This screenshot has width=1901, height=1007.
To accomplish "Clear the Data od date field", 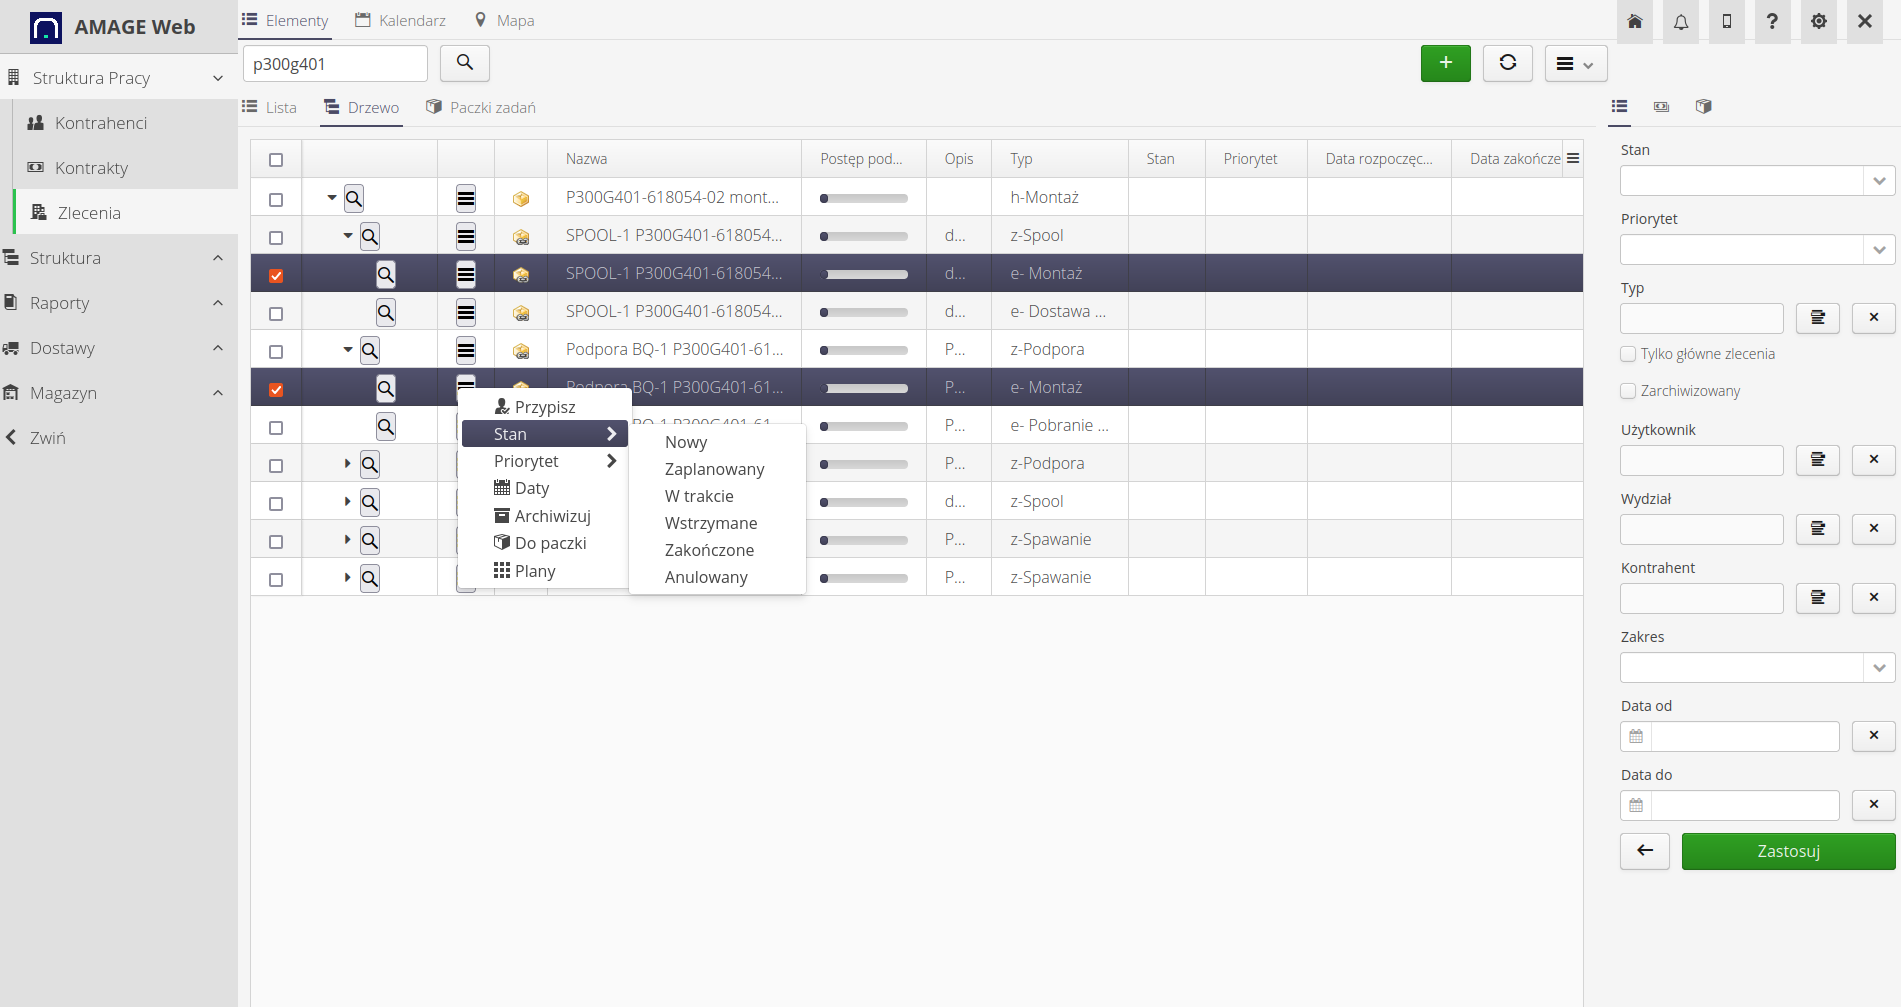I will click(1873, 736).
